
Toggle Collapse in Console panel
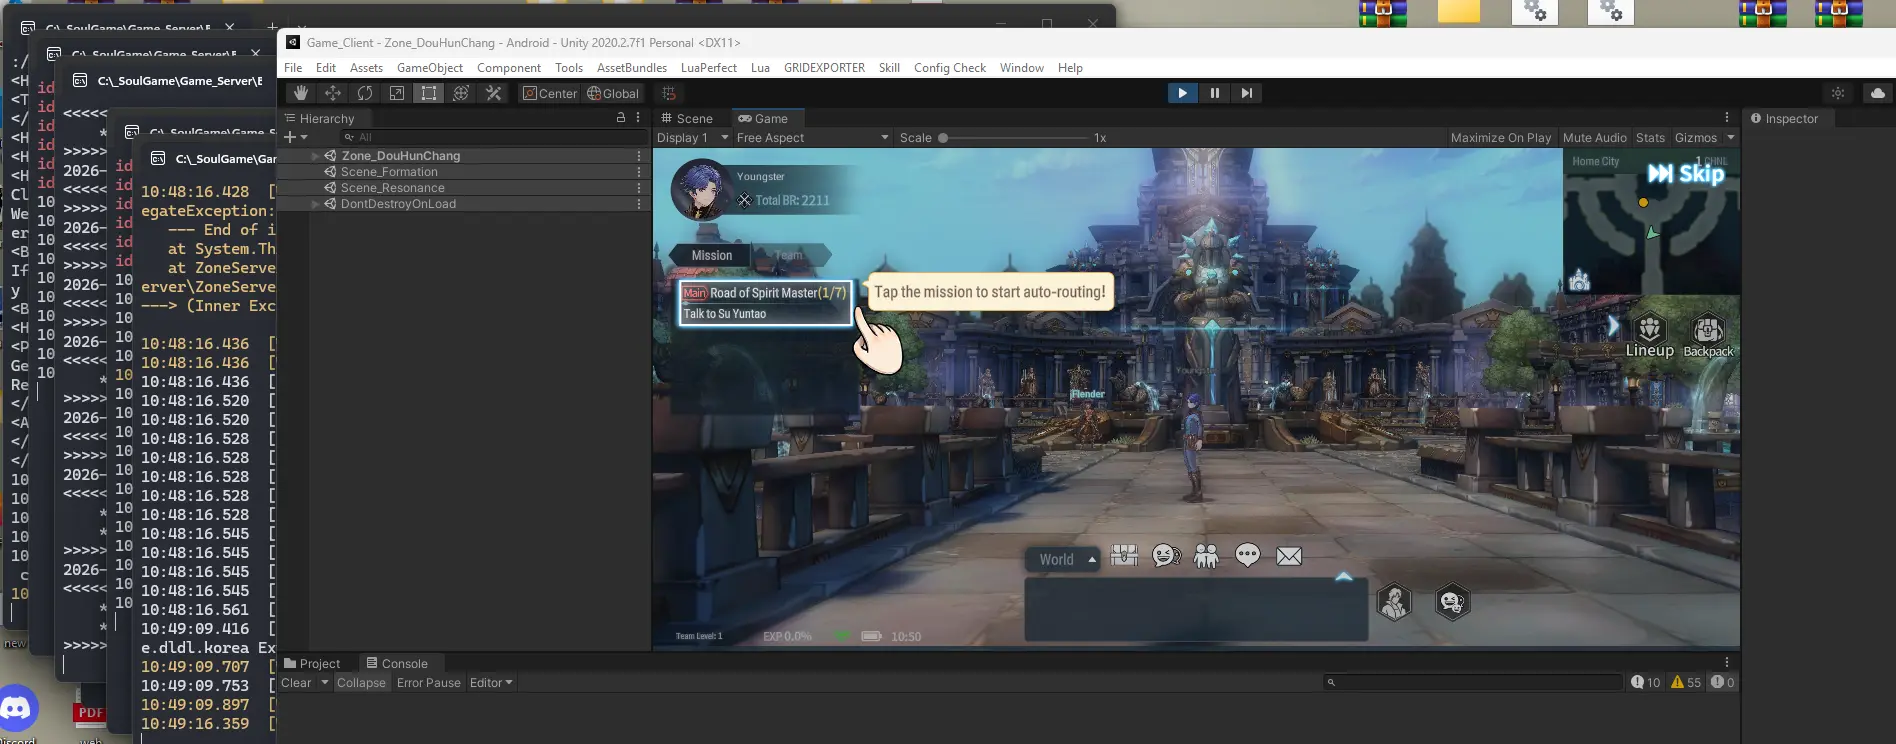(x=361, y=683)
